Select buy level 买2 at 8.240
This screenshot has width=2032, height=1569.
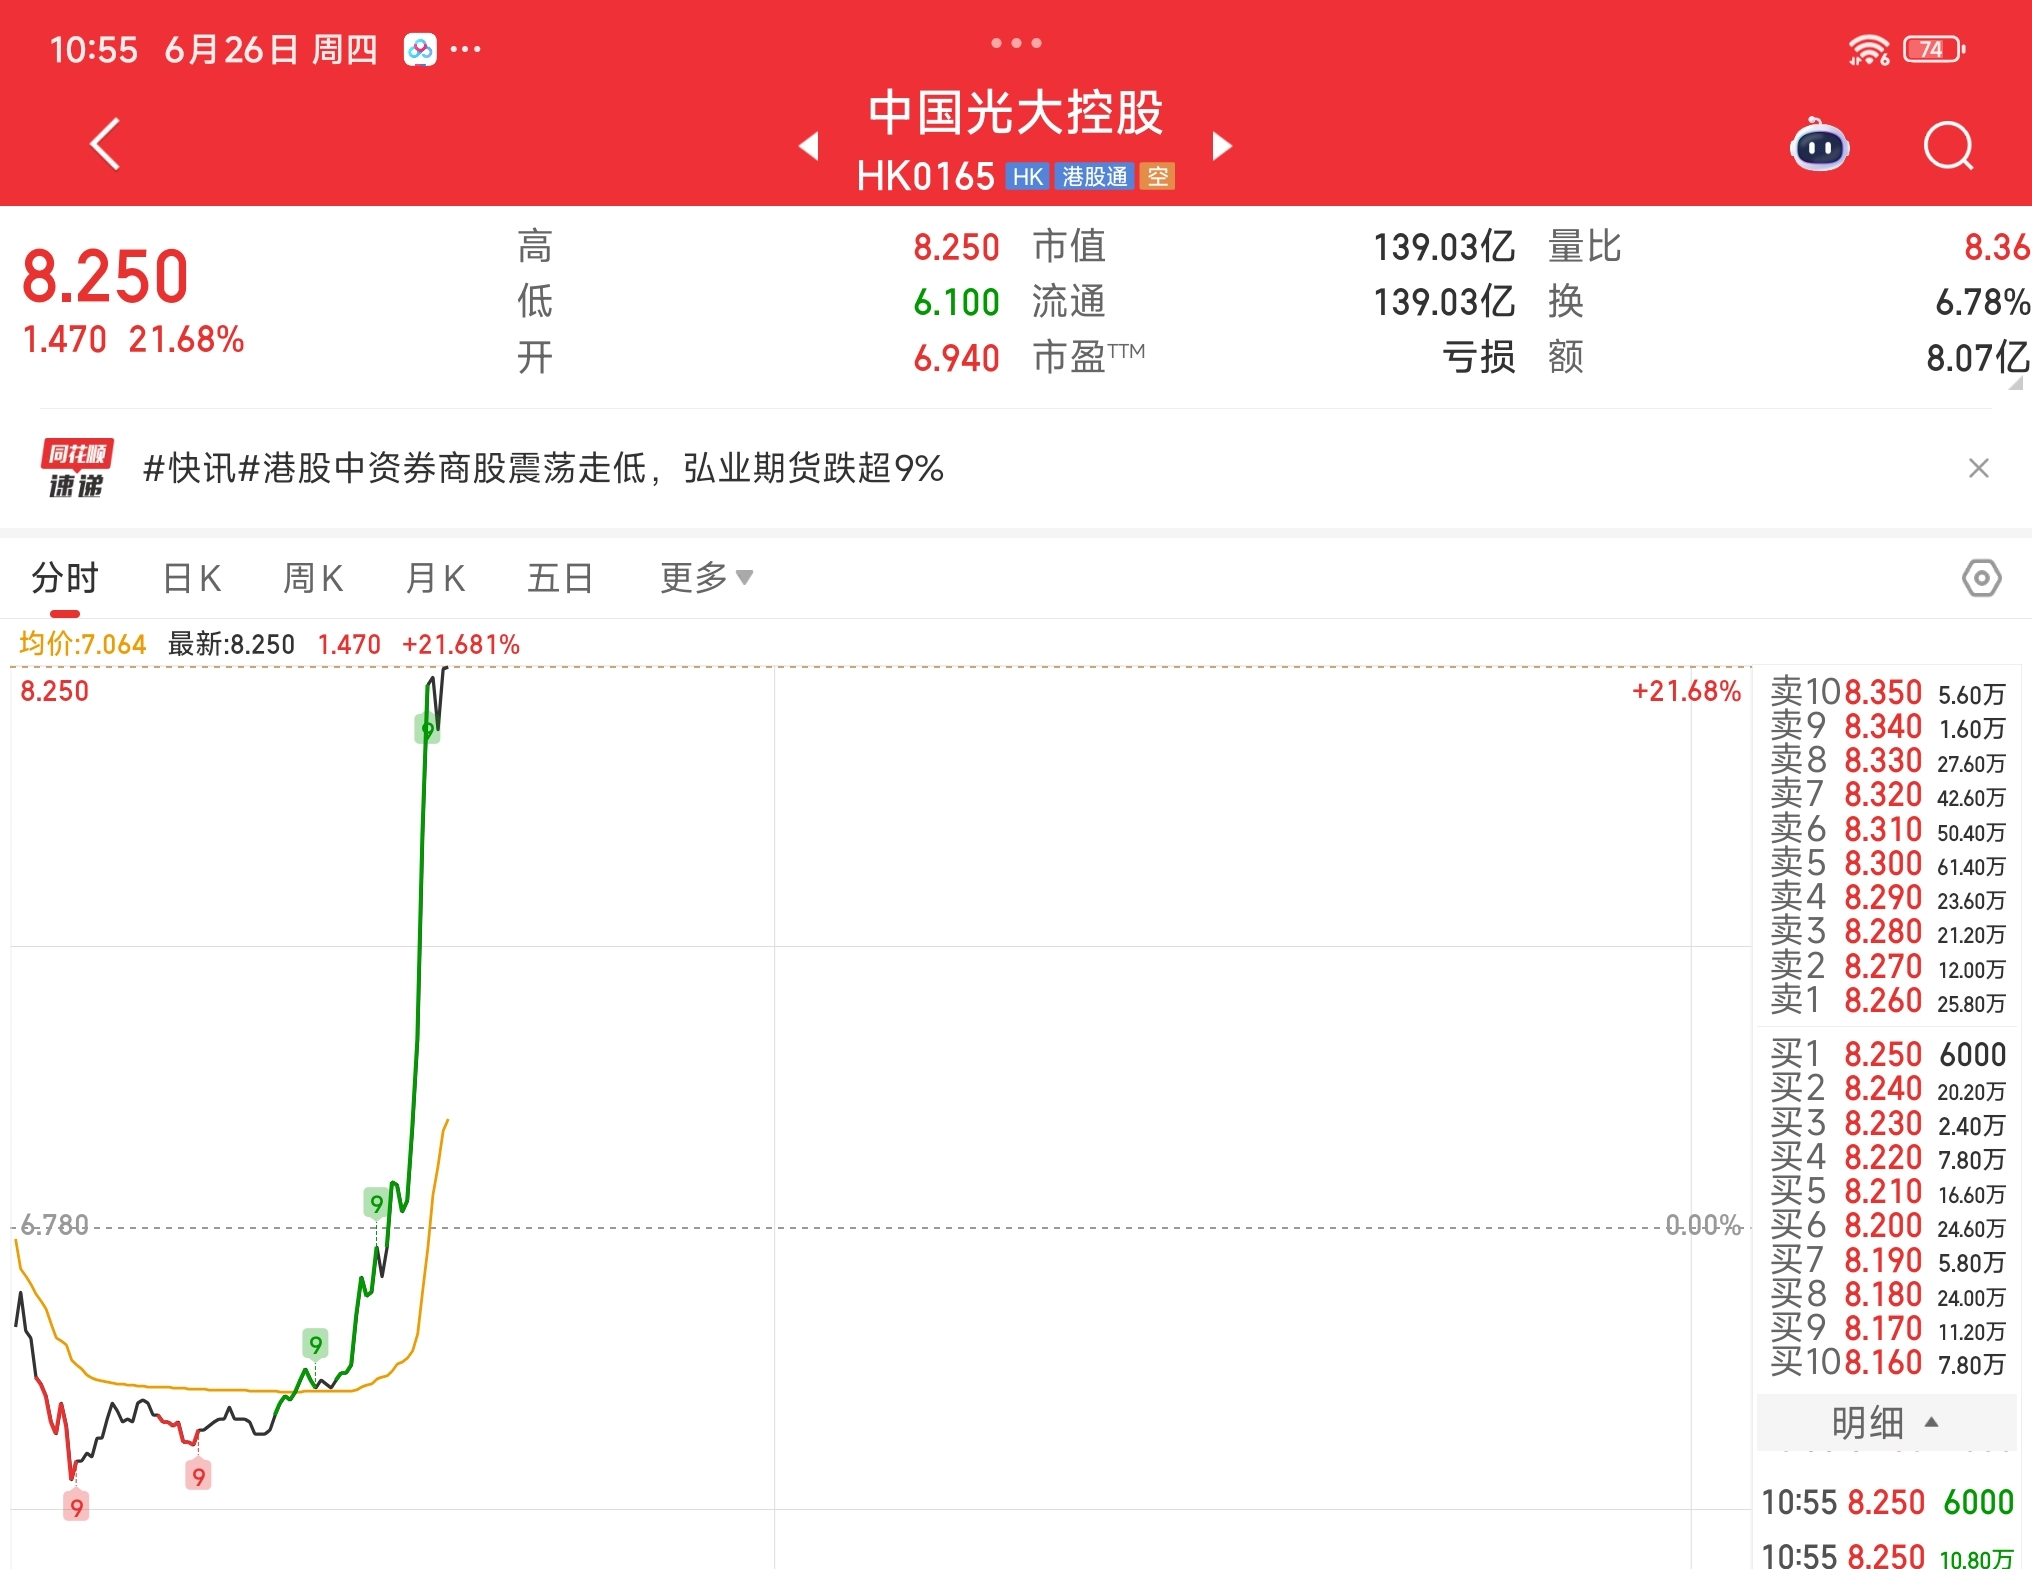pyautogui.click(x=1887, y=1088)
